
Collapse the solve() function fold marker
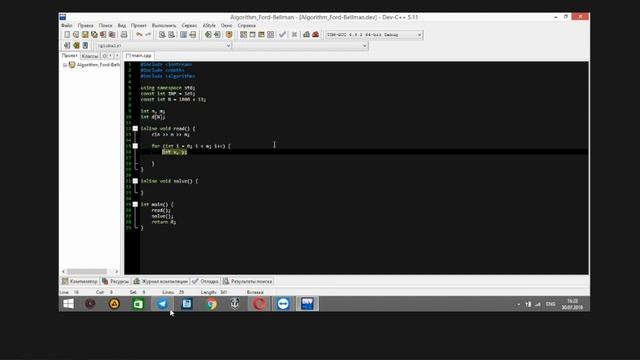pyautogui.click(x=135, y=181)
